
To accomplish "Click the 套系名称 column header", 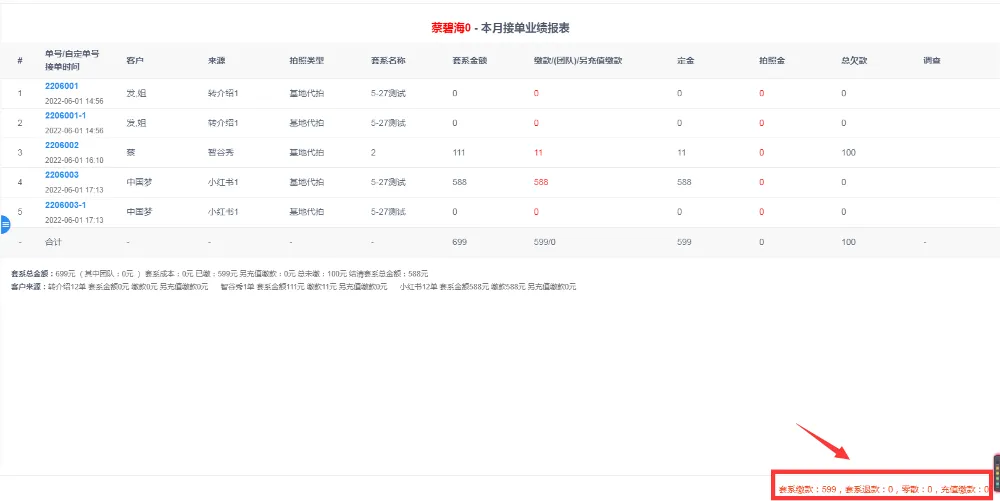I will [388, 61].
